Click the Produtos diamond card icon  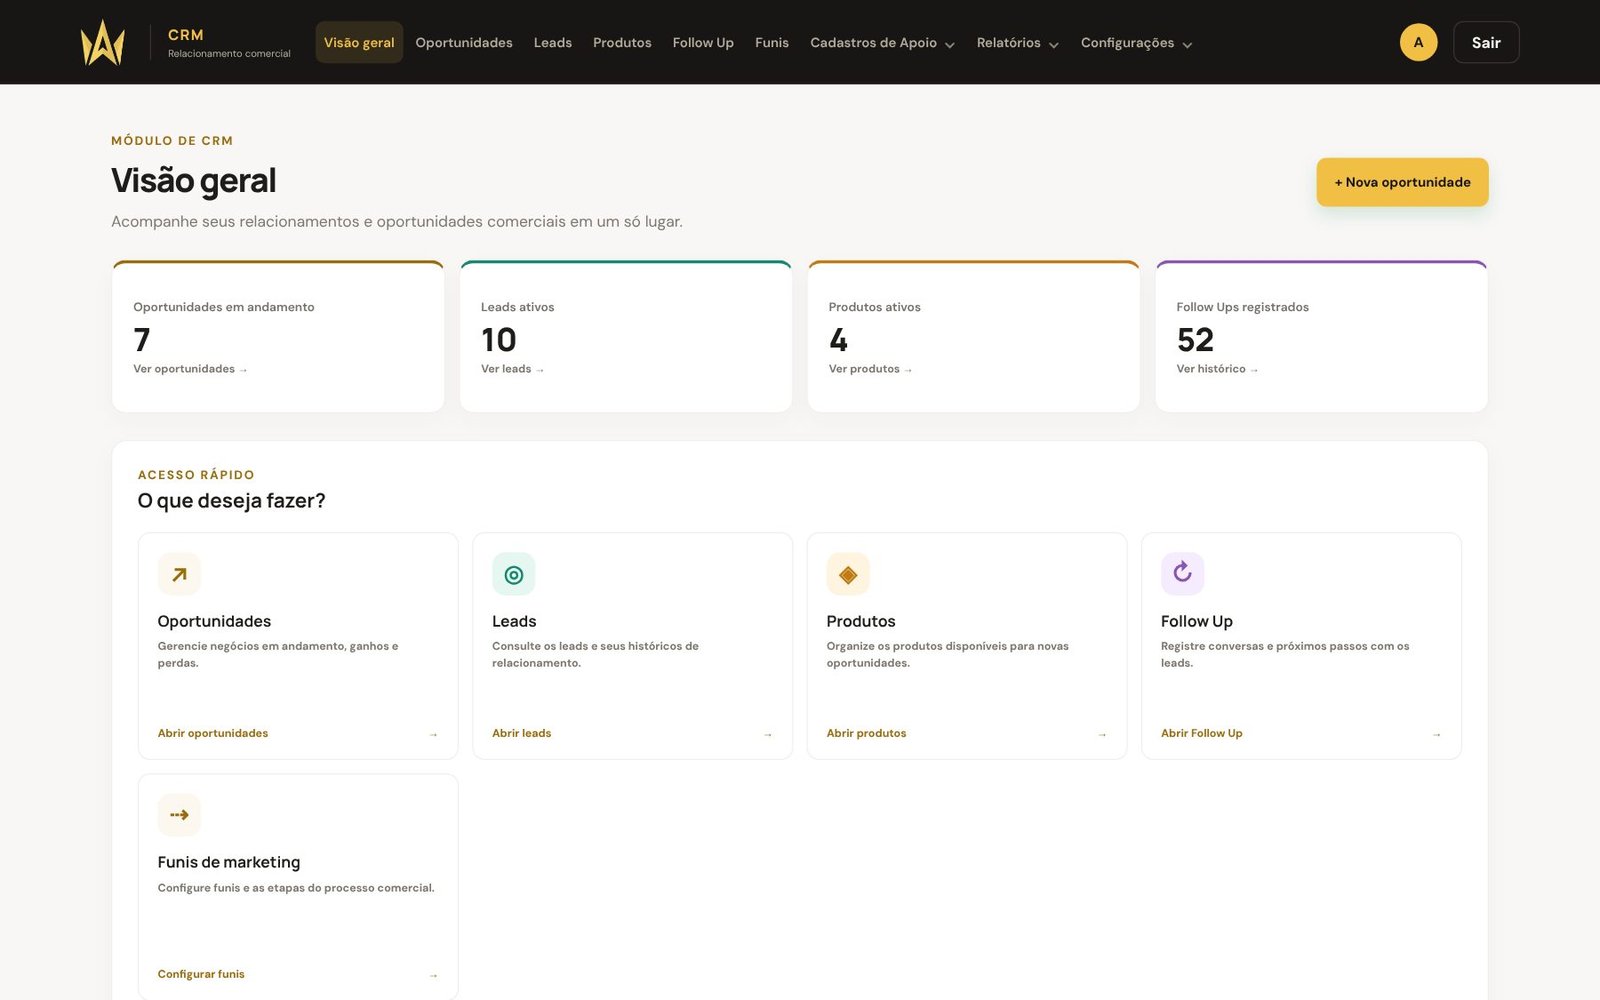(848, 574)
